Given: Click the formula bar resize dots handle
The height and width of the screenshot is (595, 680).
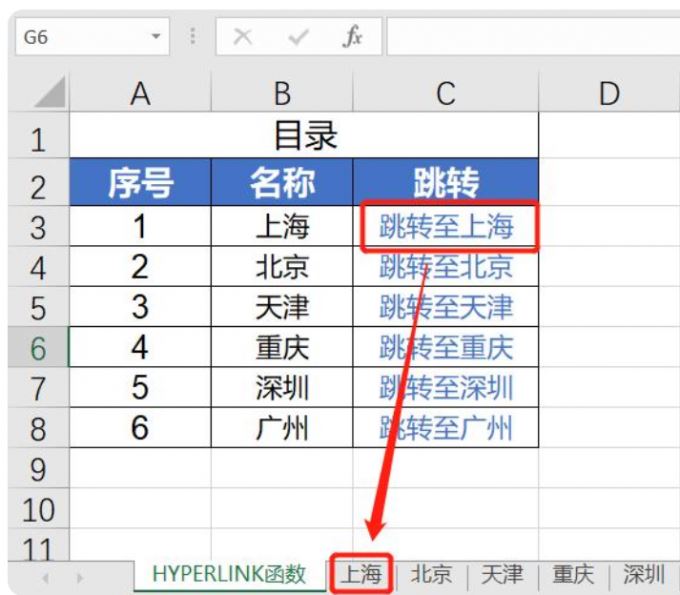Looking at the screenshot, I should click(x=193, y=36).
